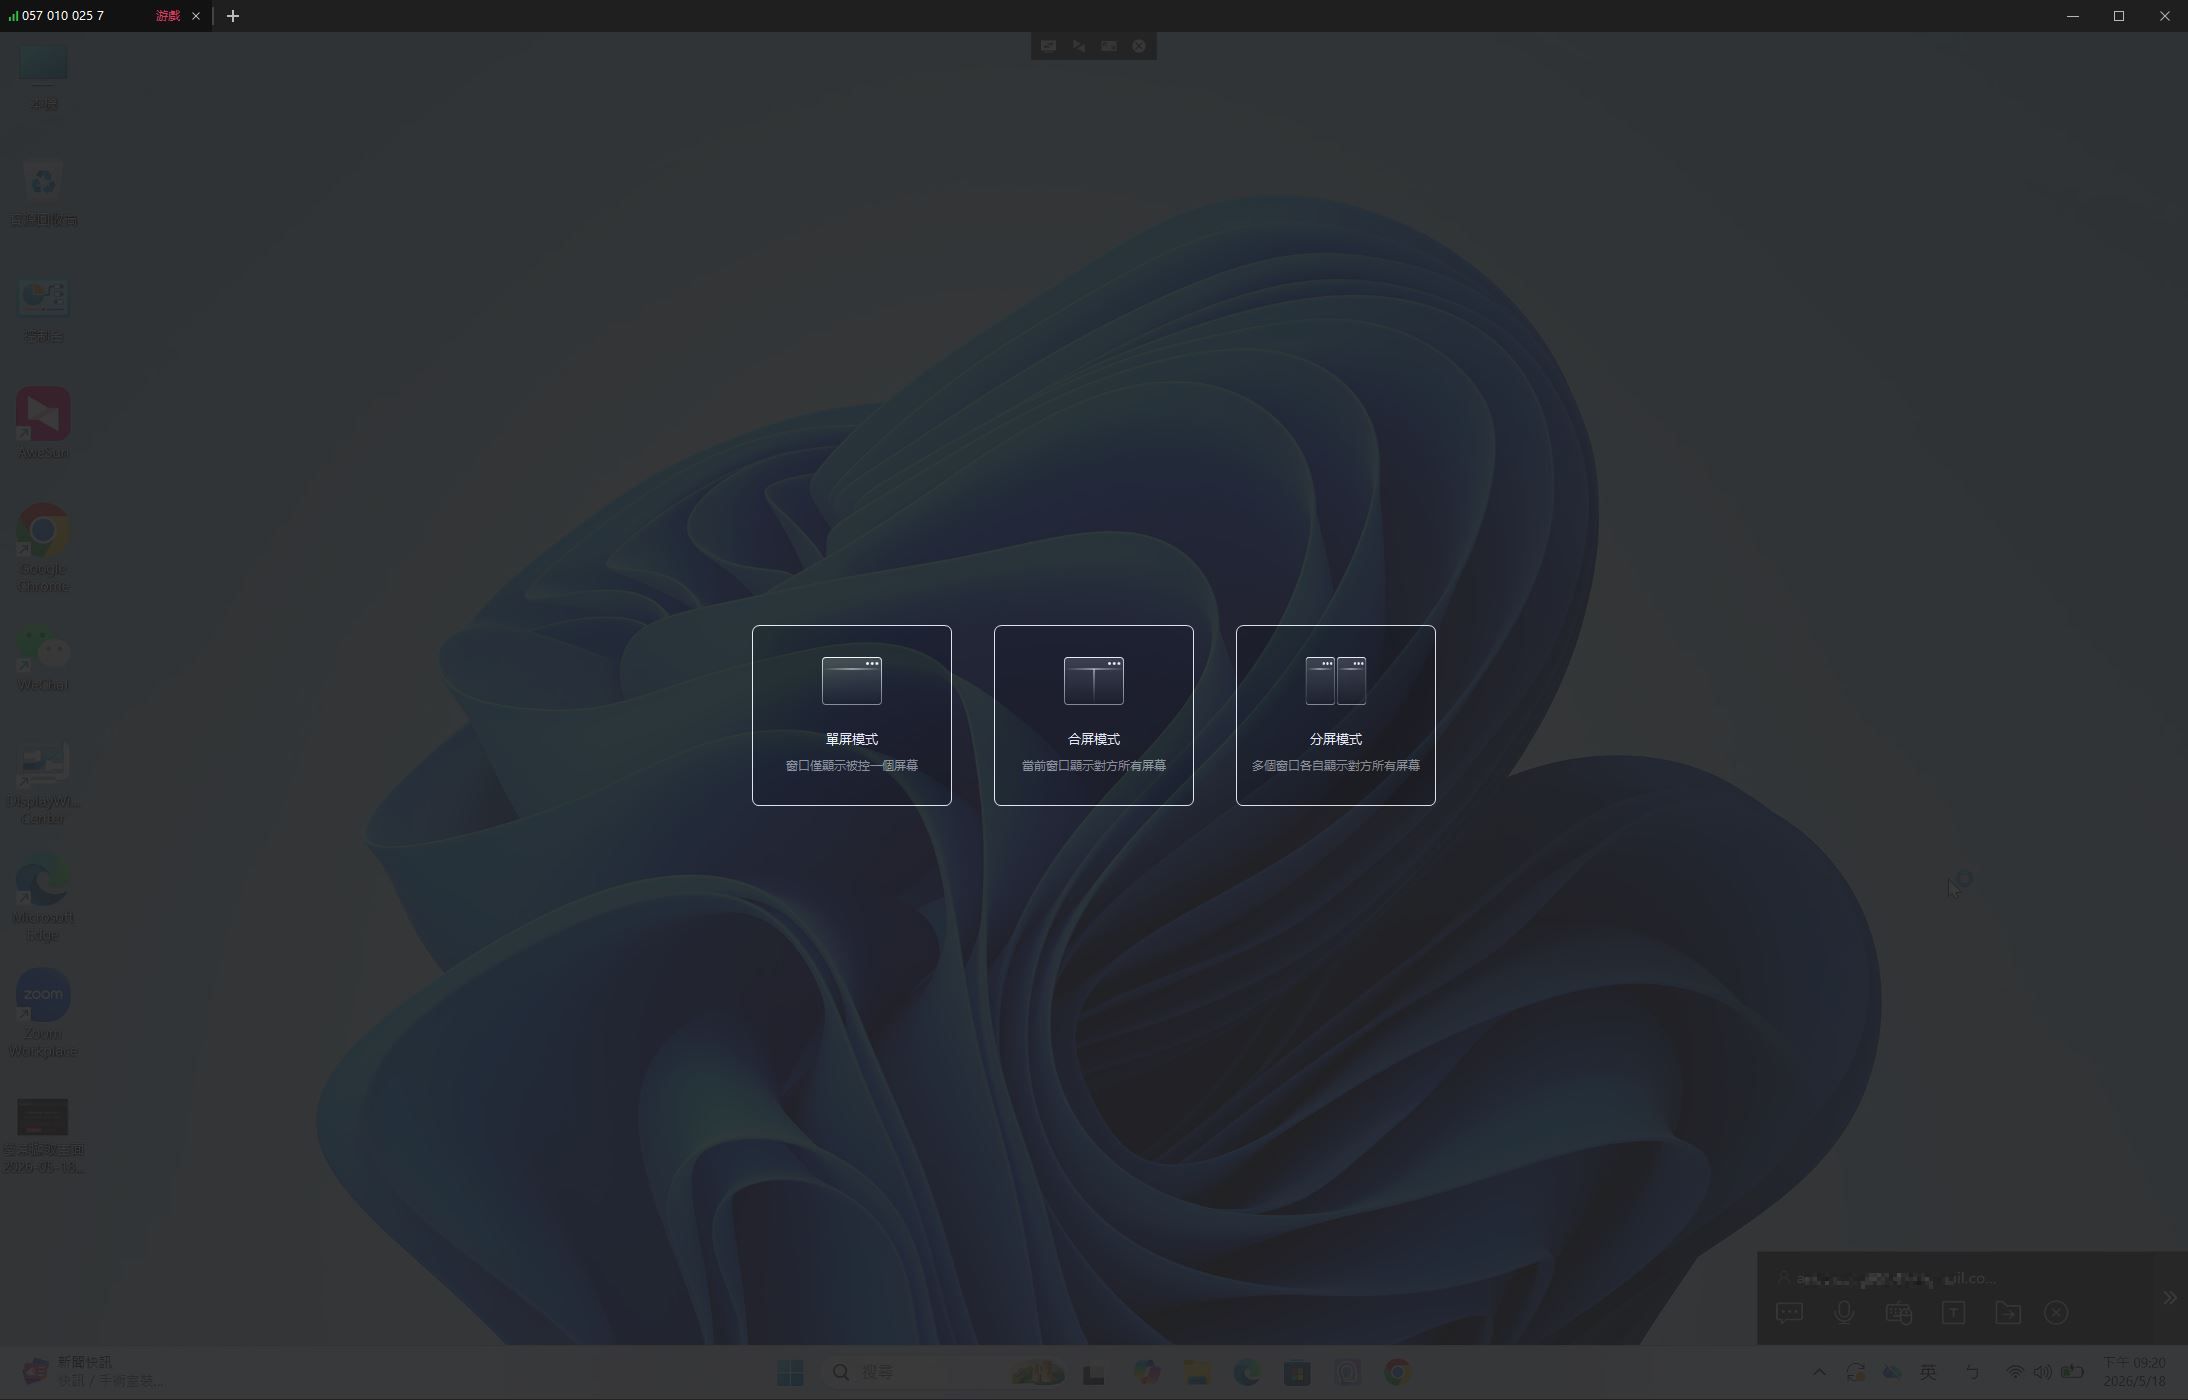Click the OneDrive cloud icon in the system tray
This screenshot has height=1400, width=2188.
pyautogui.click(x=1892, y=1372)
